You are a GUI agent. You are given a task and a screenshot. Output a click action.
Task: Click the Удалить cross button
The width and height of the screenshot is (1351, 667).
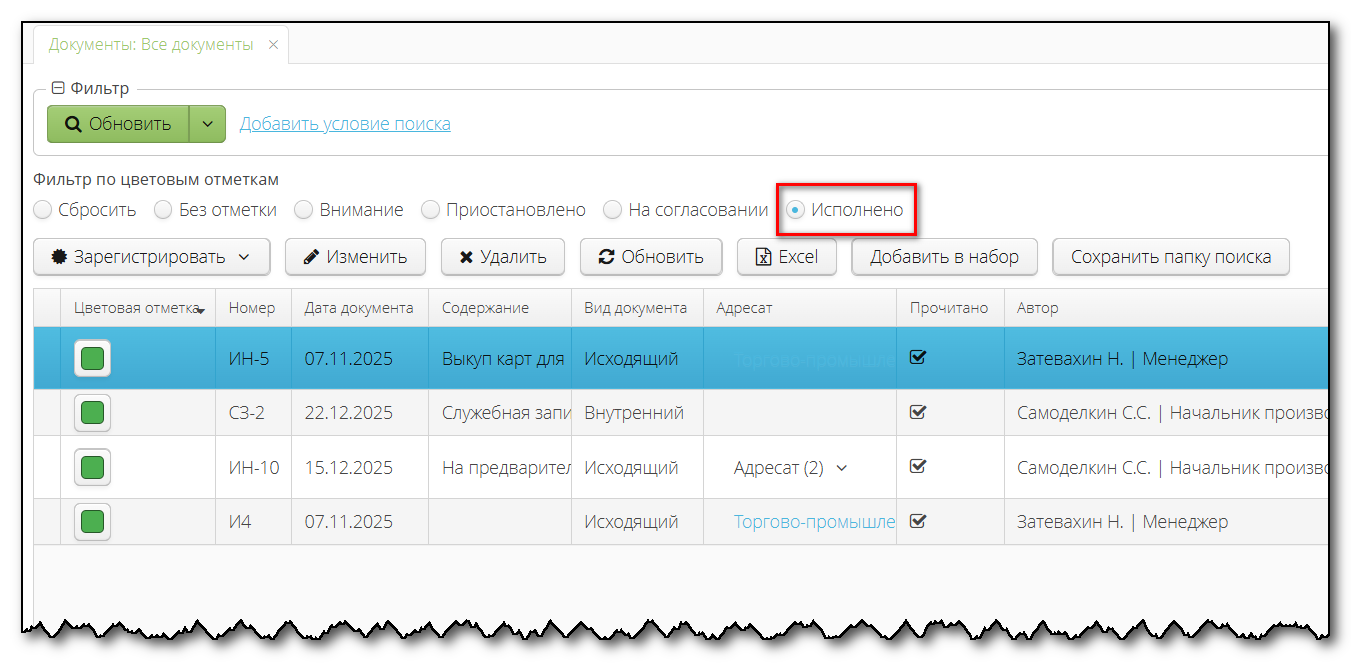point(502,257)
